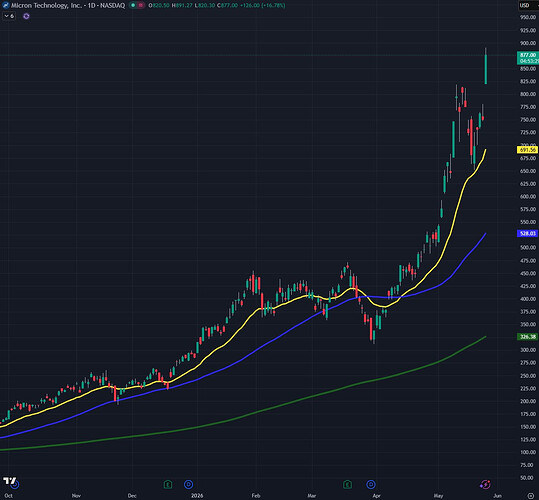Click the Nov time axis label
Screen dimensions: 539x500
coord(76,496)
